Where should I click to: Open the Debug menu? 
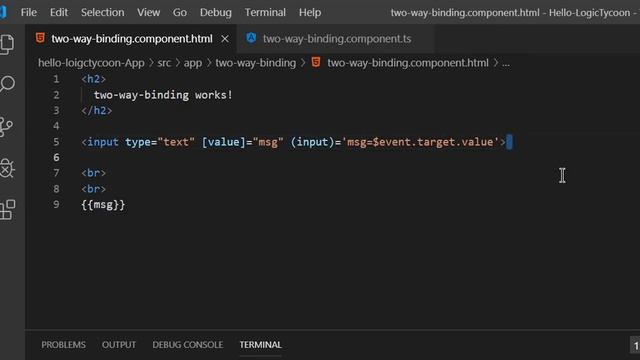[216, 12]
